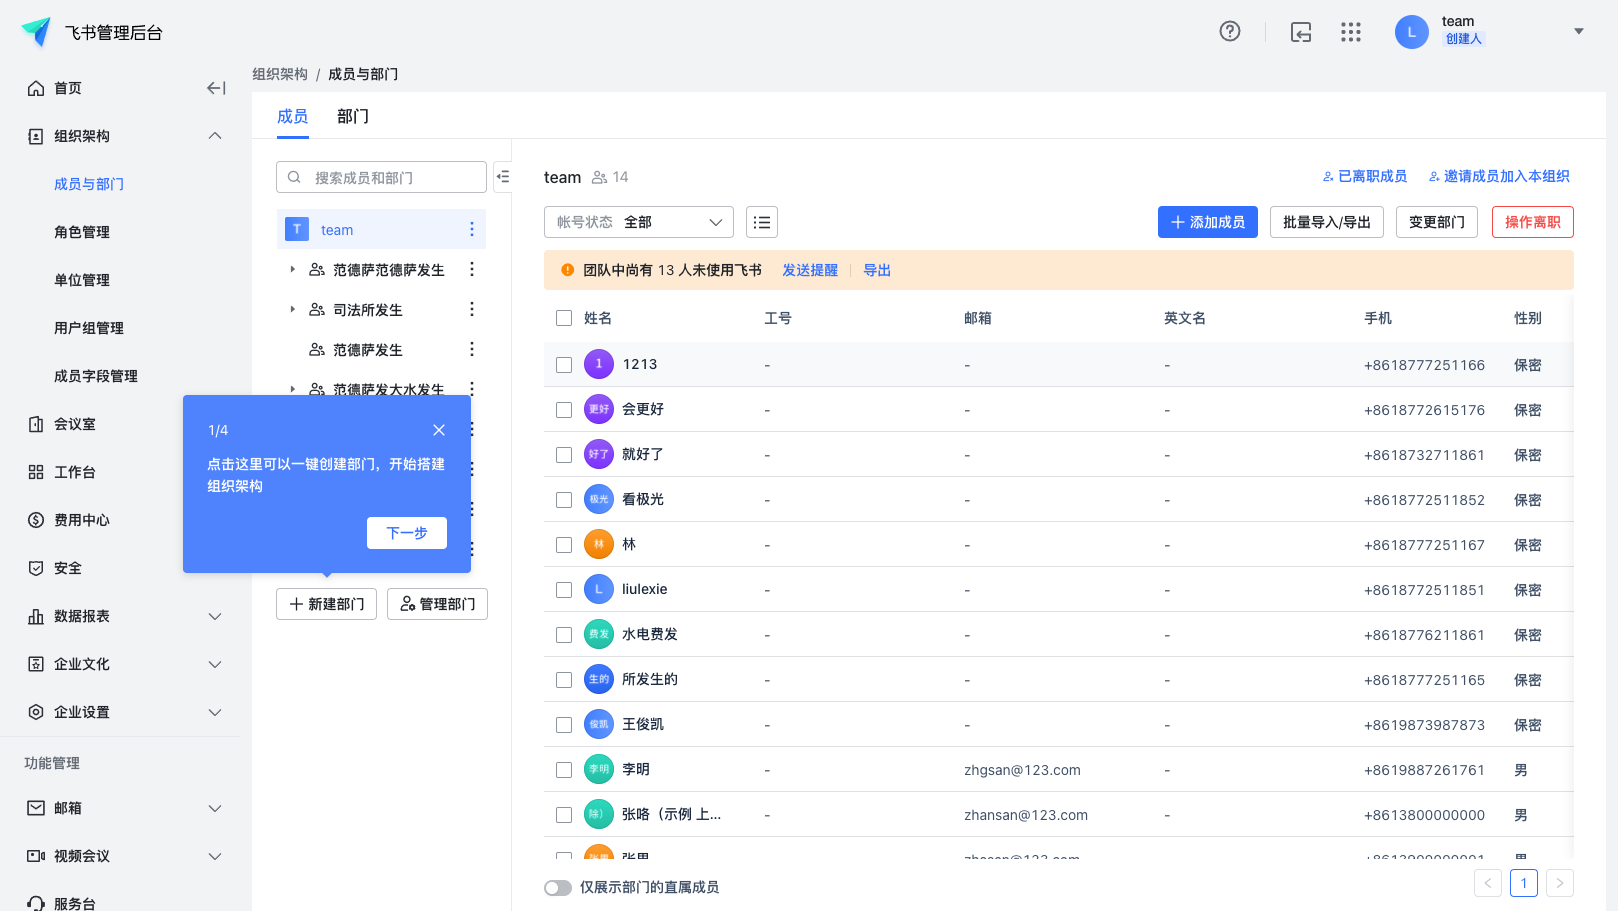Click 下一步 in the guide tooltip
This screenshot has height=911, width=1618.
(407, 533)
